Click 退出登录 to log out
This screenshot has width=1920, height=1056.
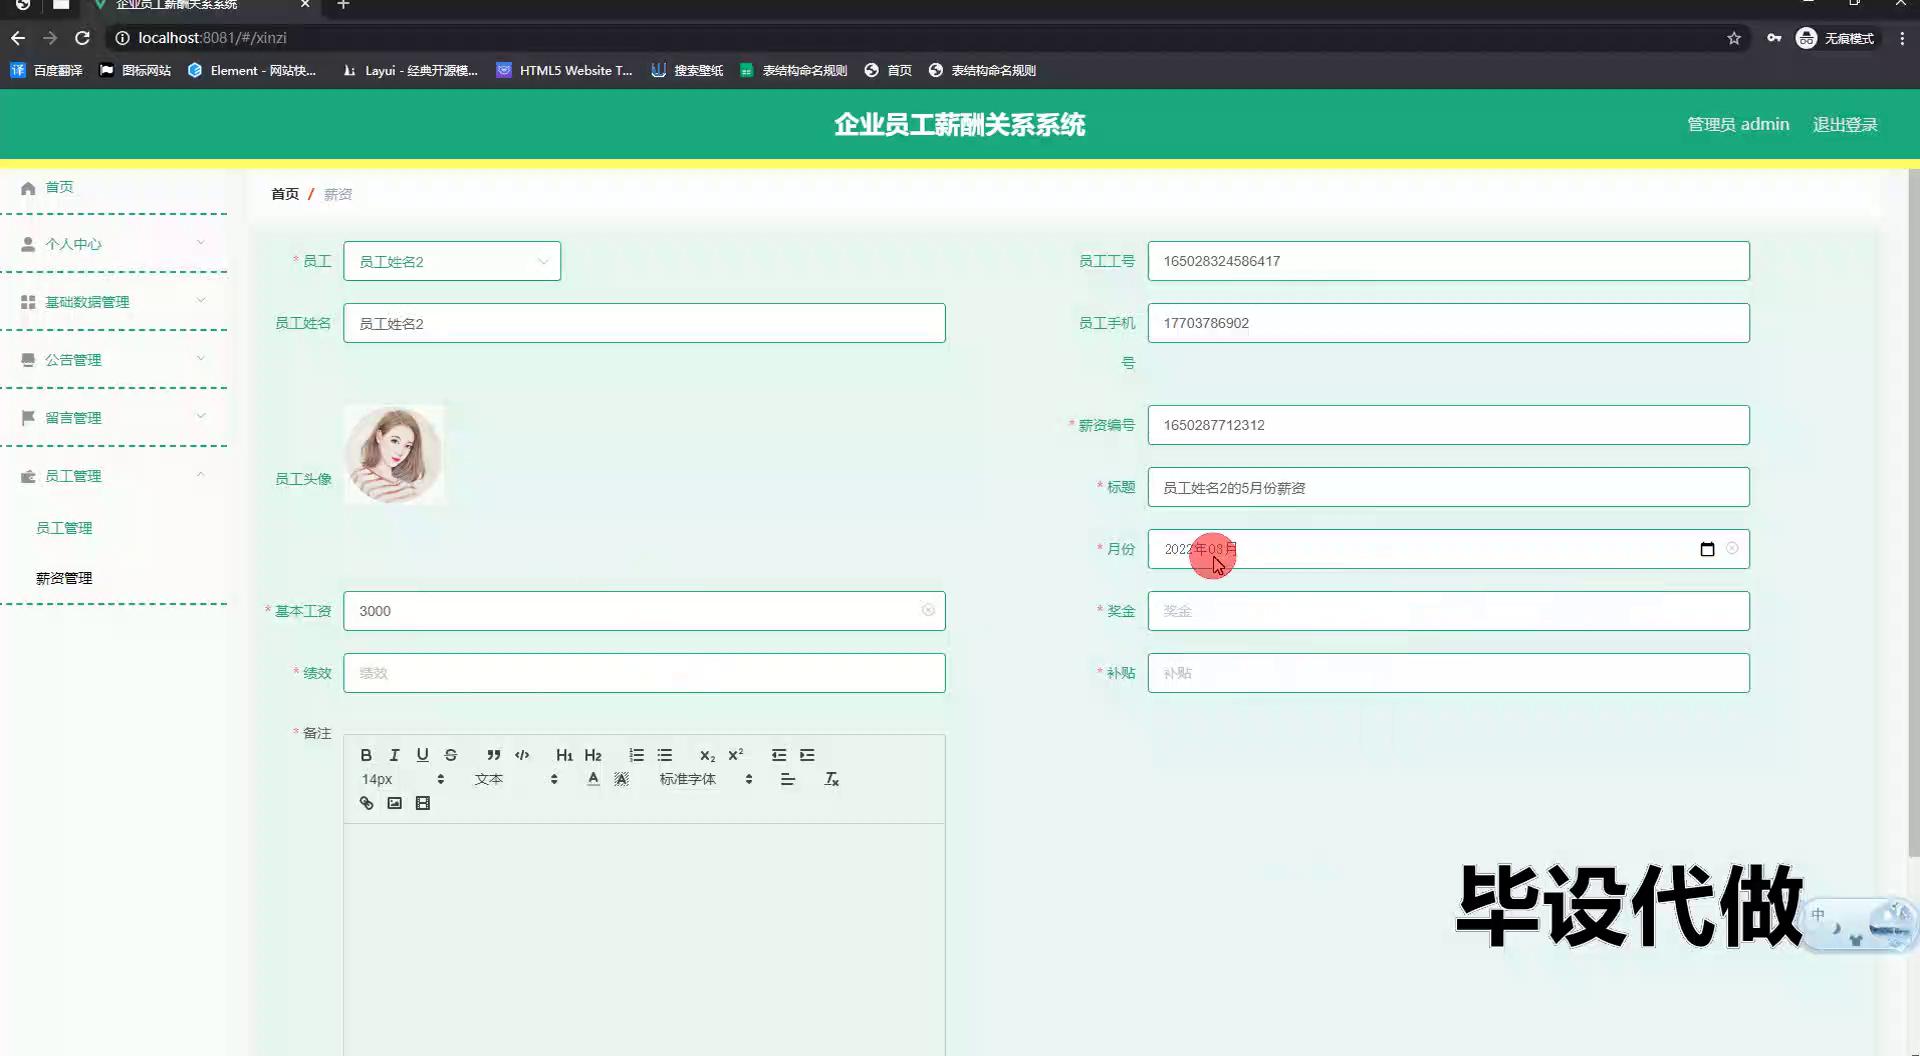pos(1845,124)
